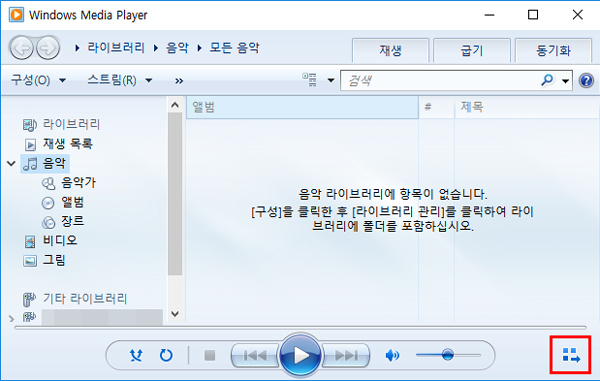Click the bottom remote library icon

click(x=29, y=317)
